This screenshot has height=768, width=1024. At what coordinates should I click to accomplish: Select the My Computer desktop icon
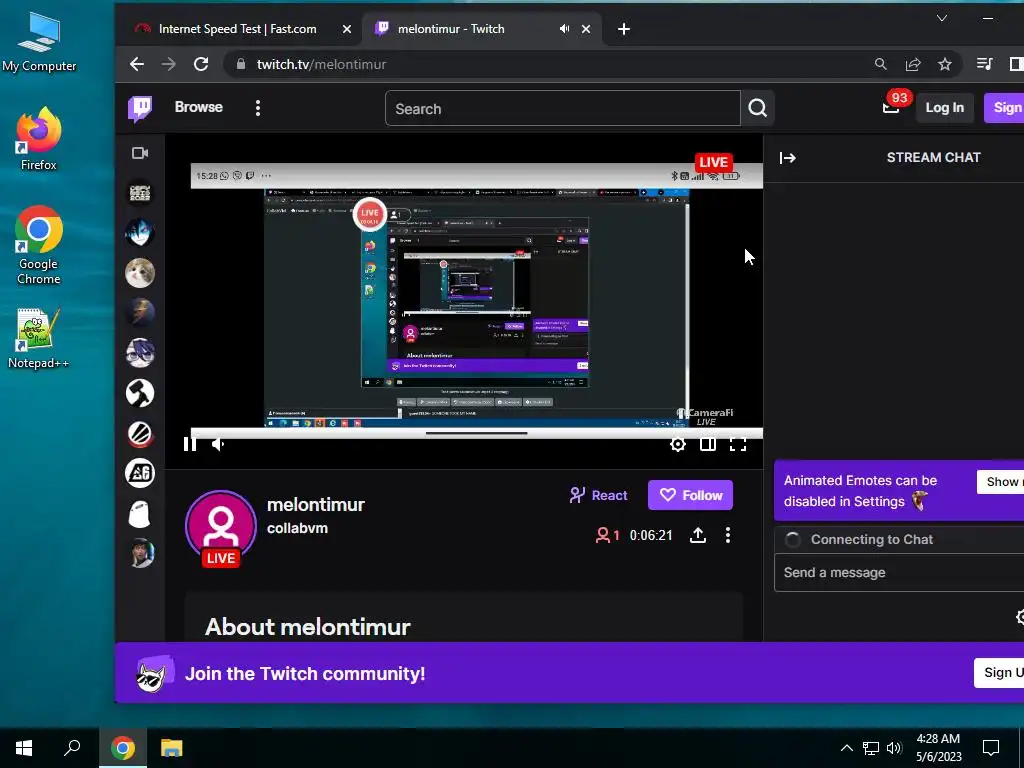(x=39, y=42)
